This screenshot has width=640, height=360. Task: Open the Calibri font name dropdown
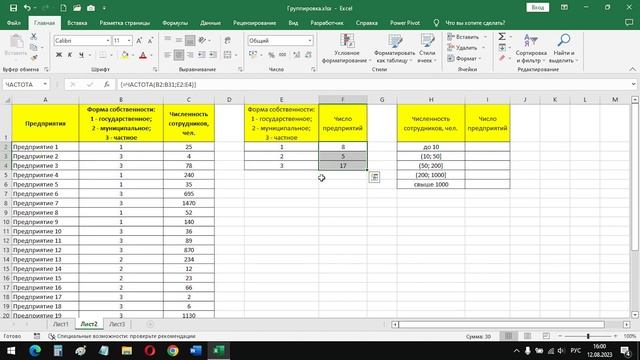108,40
